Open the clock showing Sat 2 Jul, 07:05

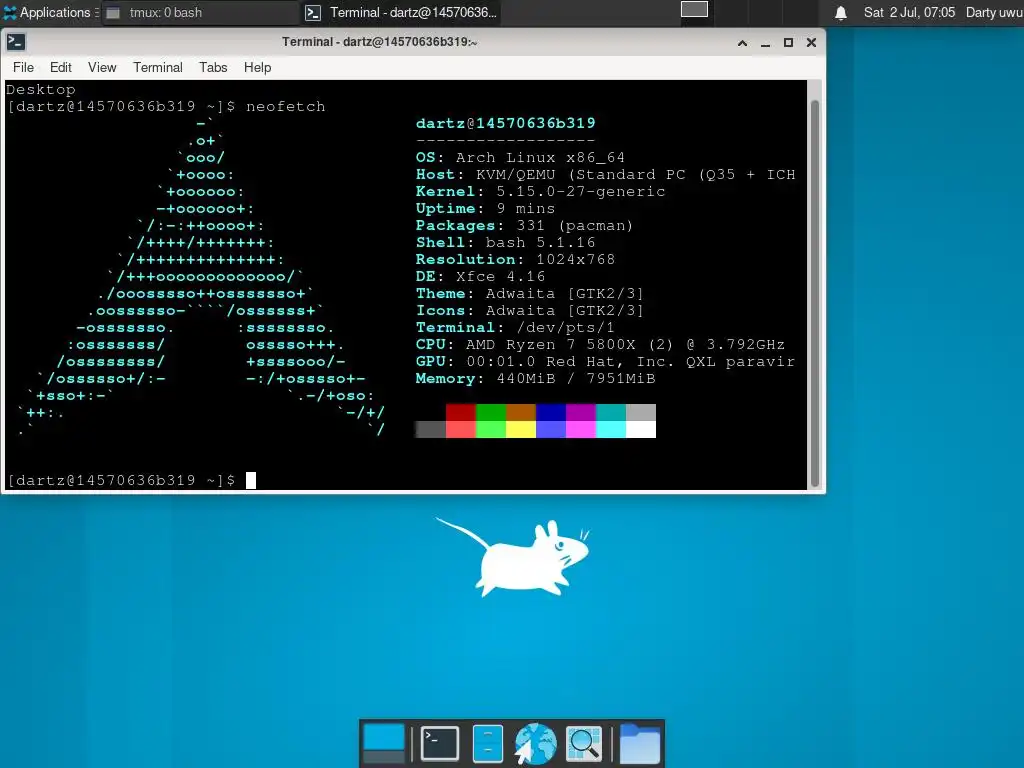point(909,12)
